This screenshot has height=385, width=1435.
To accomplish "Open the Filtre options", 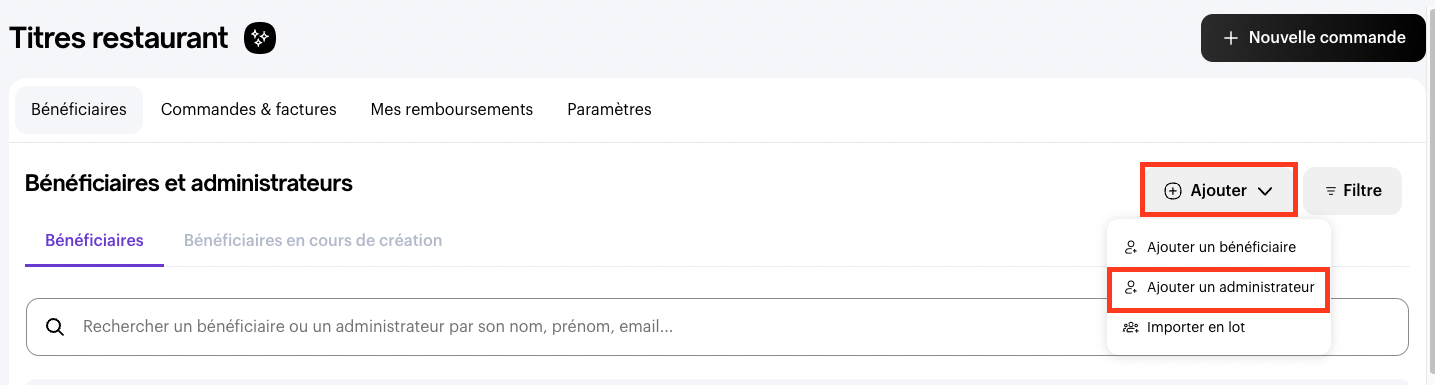I will (1353, 190).
